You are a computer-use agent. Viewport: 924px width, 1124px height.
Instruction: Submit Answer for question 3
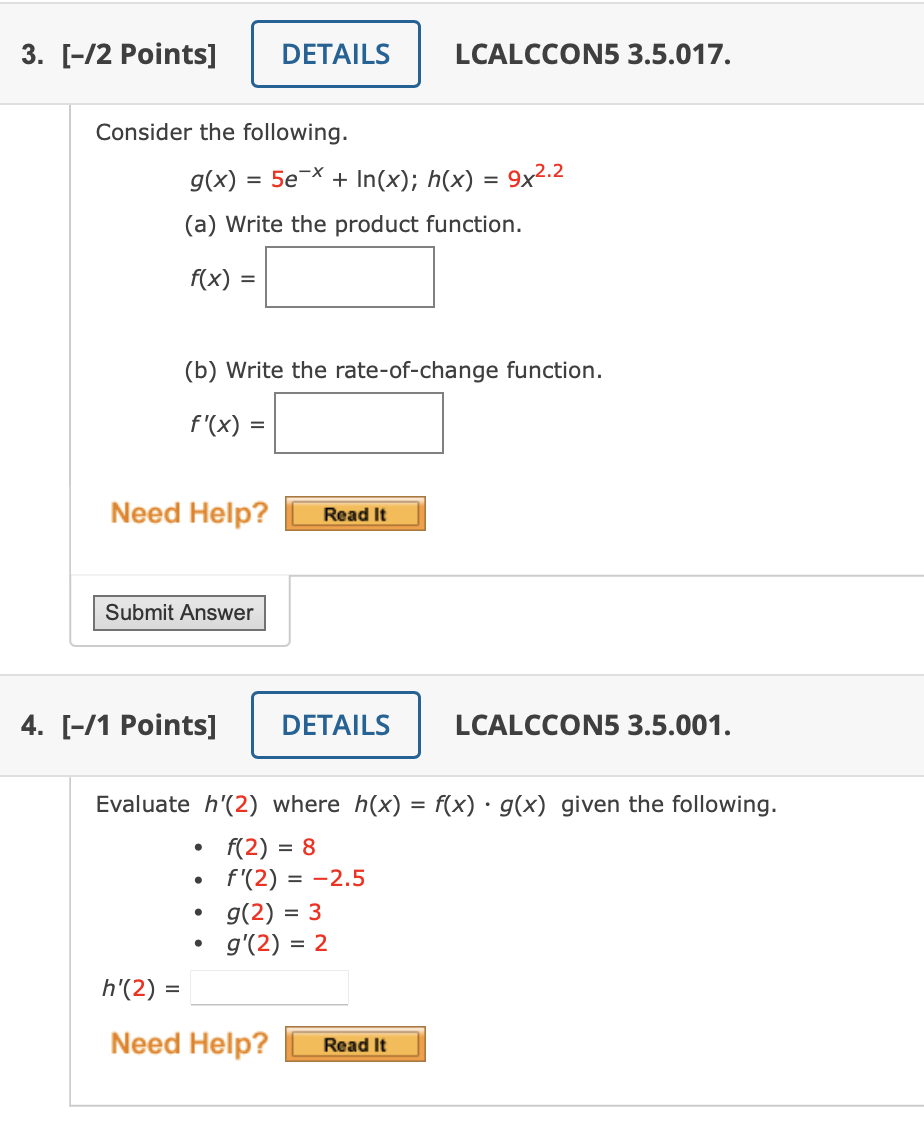[178, 612]
